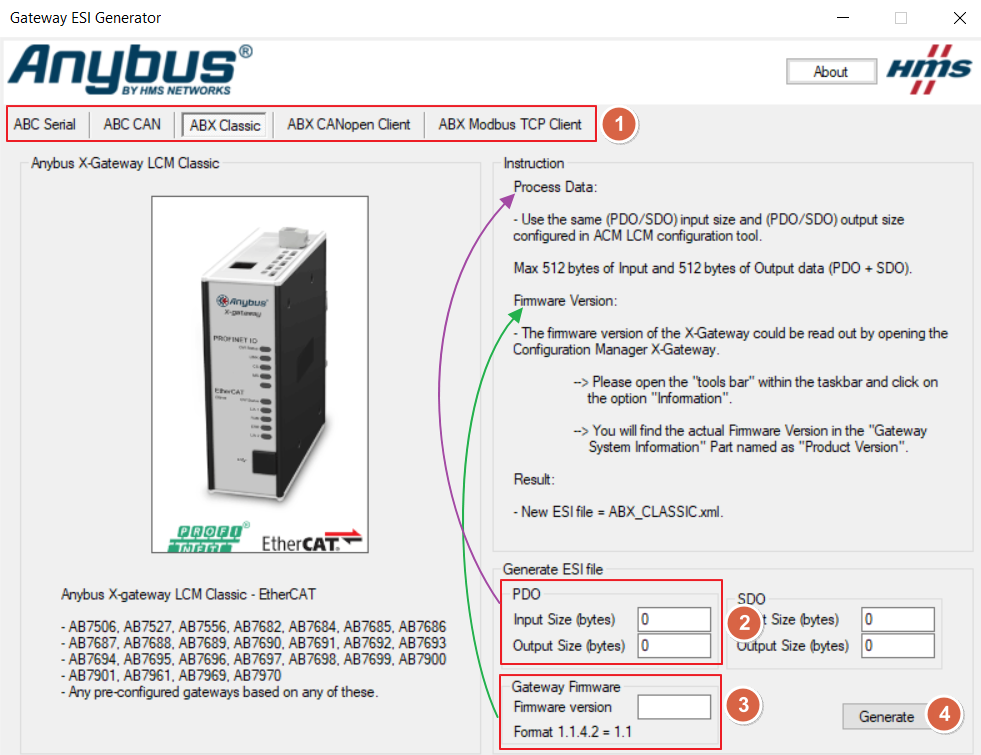The width and height of the screenshot is (981, 755).
Task: Click the EtherCAT logo in image
Action: [x=312, y=542]
